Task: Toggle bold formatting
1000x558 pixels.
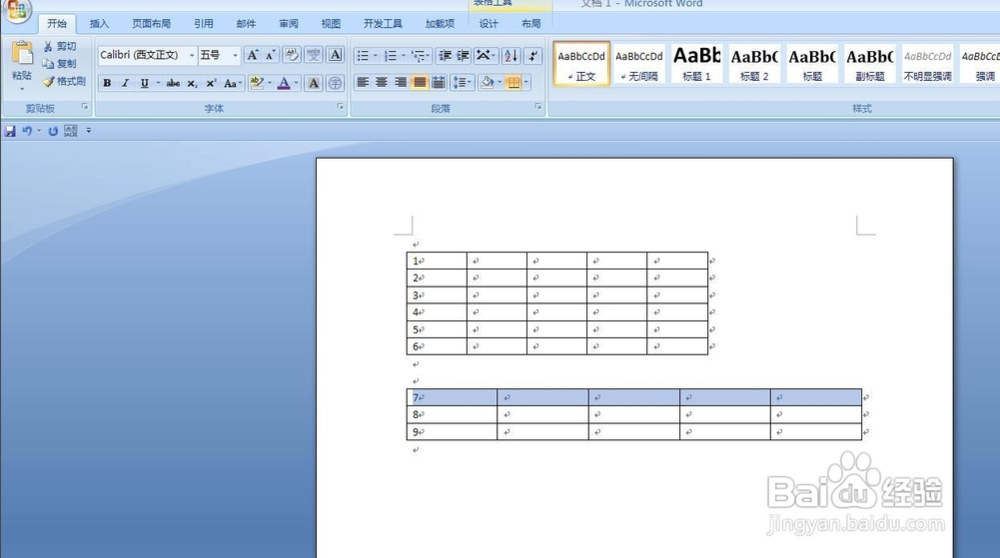Action: coord(107,84)
